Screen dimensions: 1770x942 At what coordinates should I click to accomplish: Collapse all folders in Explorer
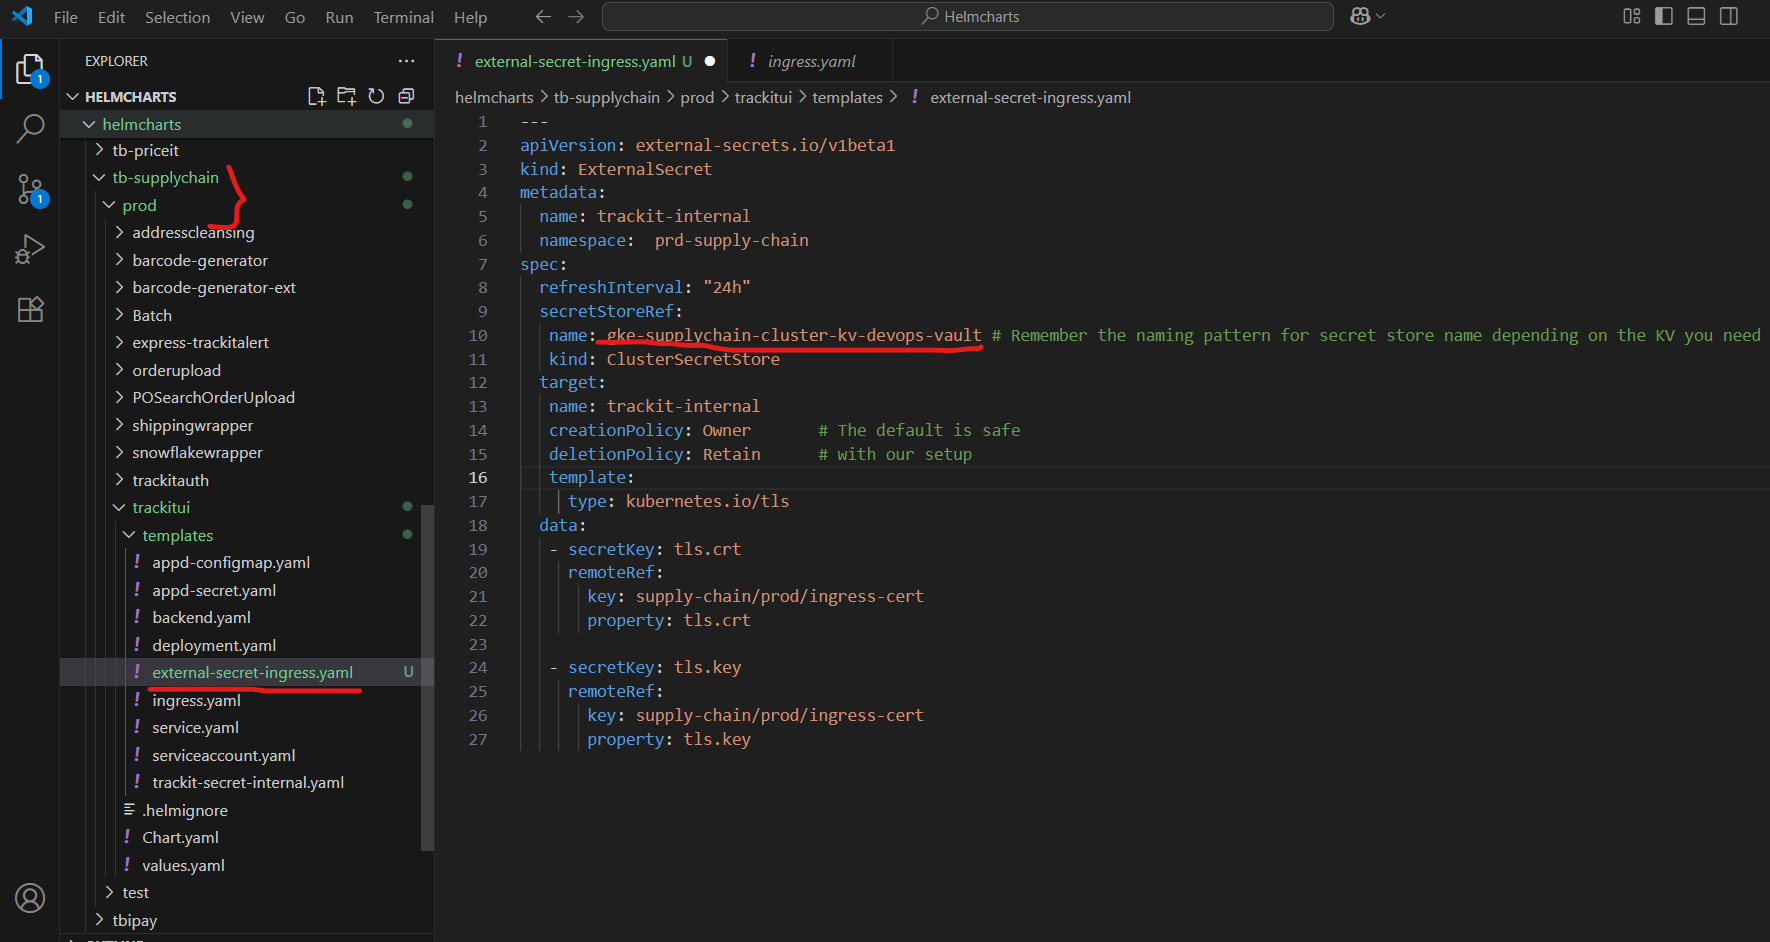tap(406, 96)
